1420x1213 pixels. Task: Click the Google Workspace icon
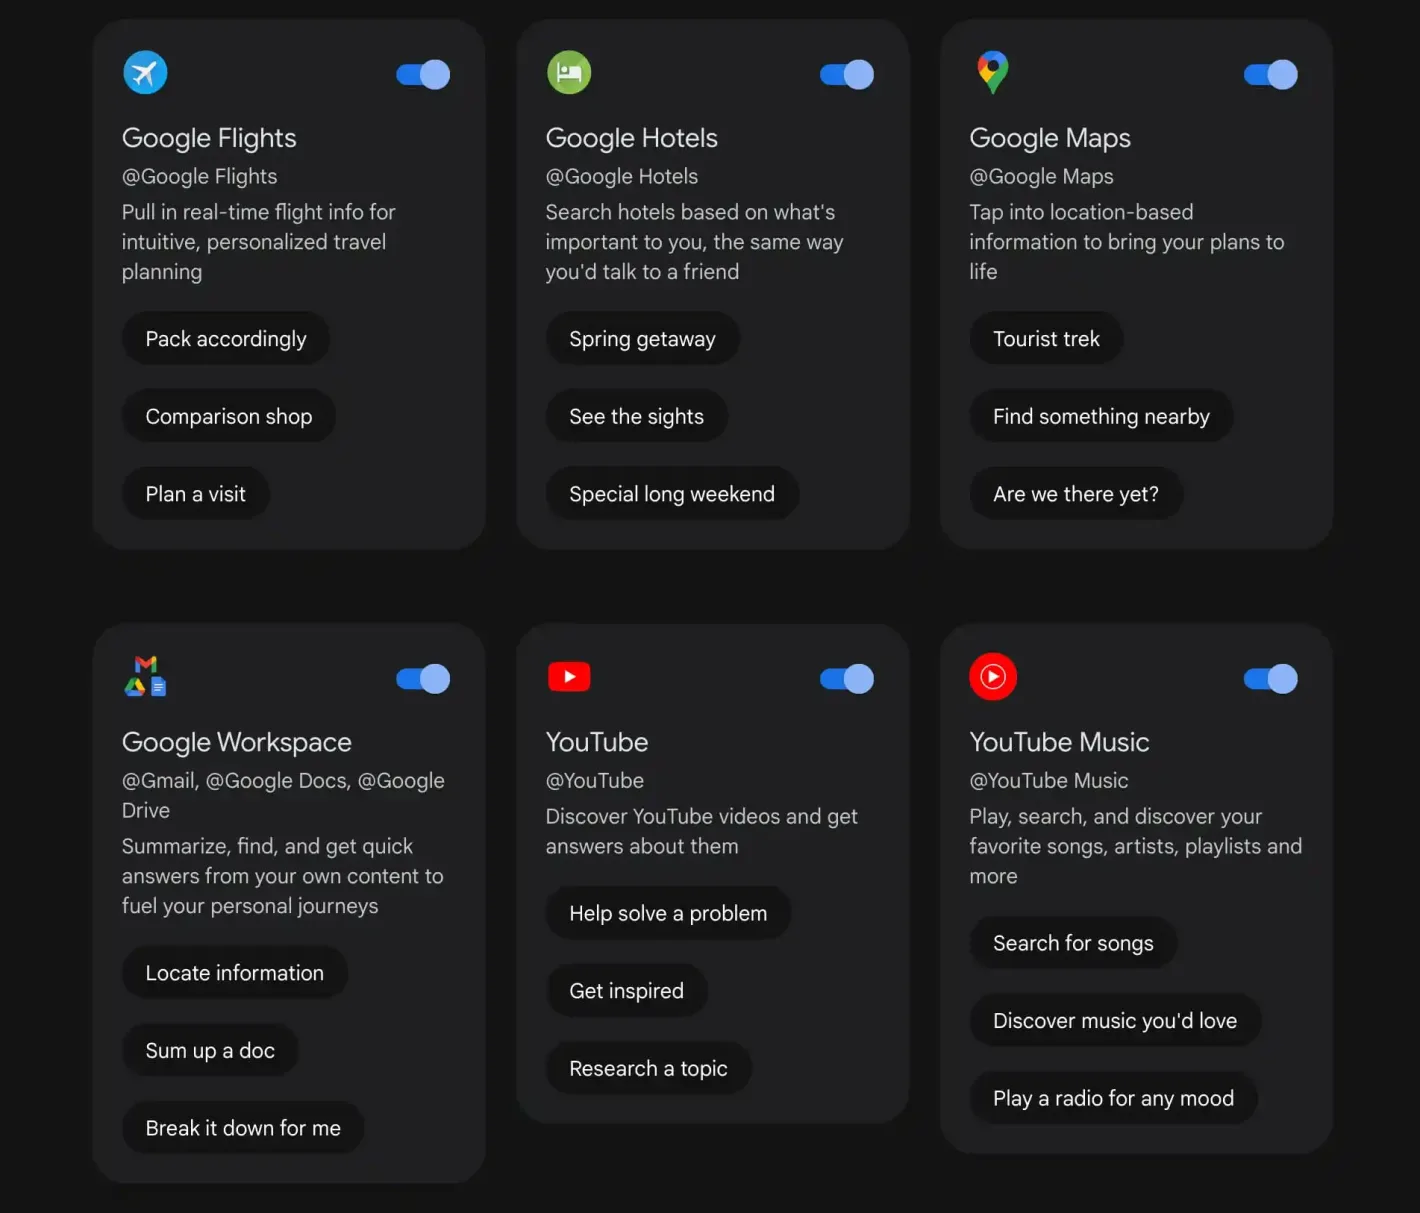tap(146, 677)
